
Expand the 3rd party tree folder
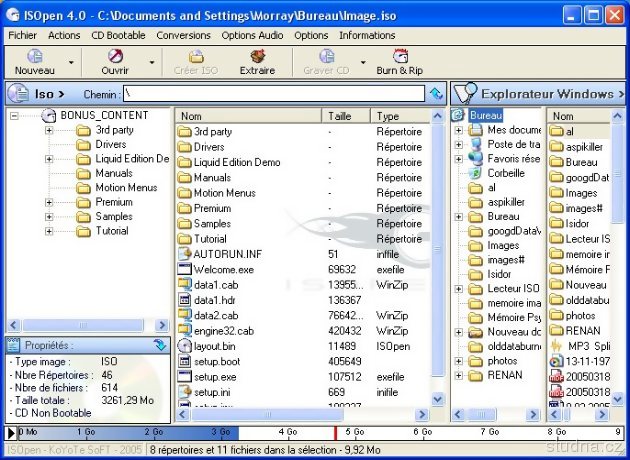[49, 131]
